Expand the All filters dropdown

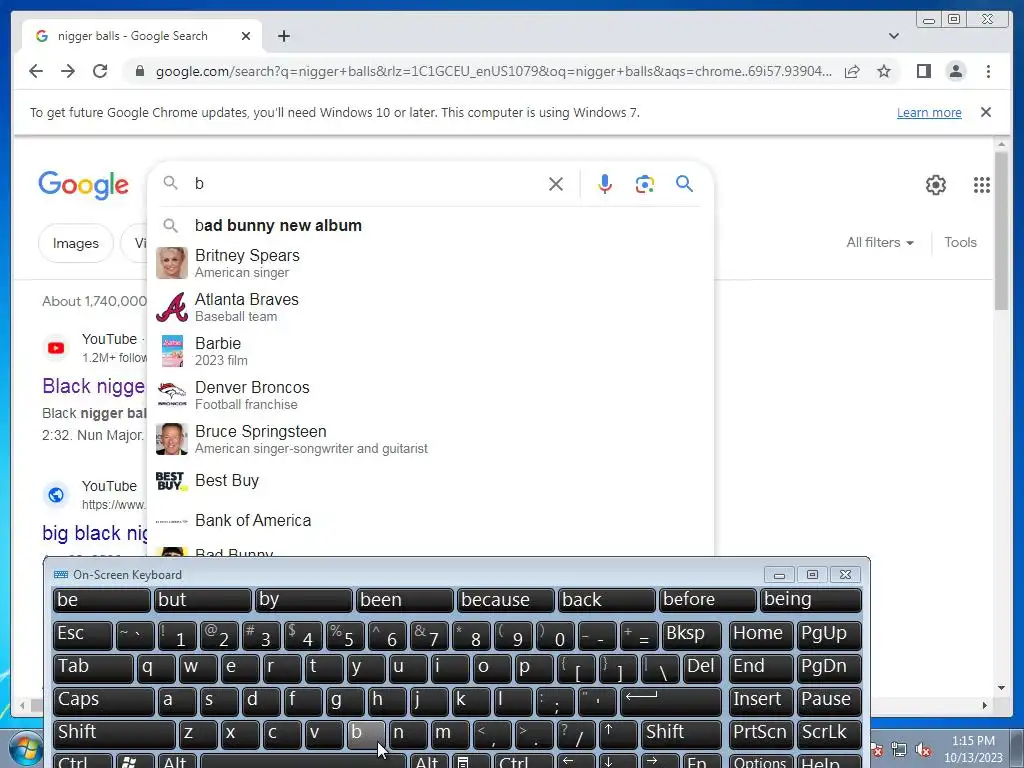(x=880, y=242)
